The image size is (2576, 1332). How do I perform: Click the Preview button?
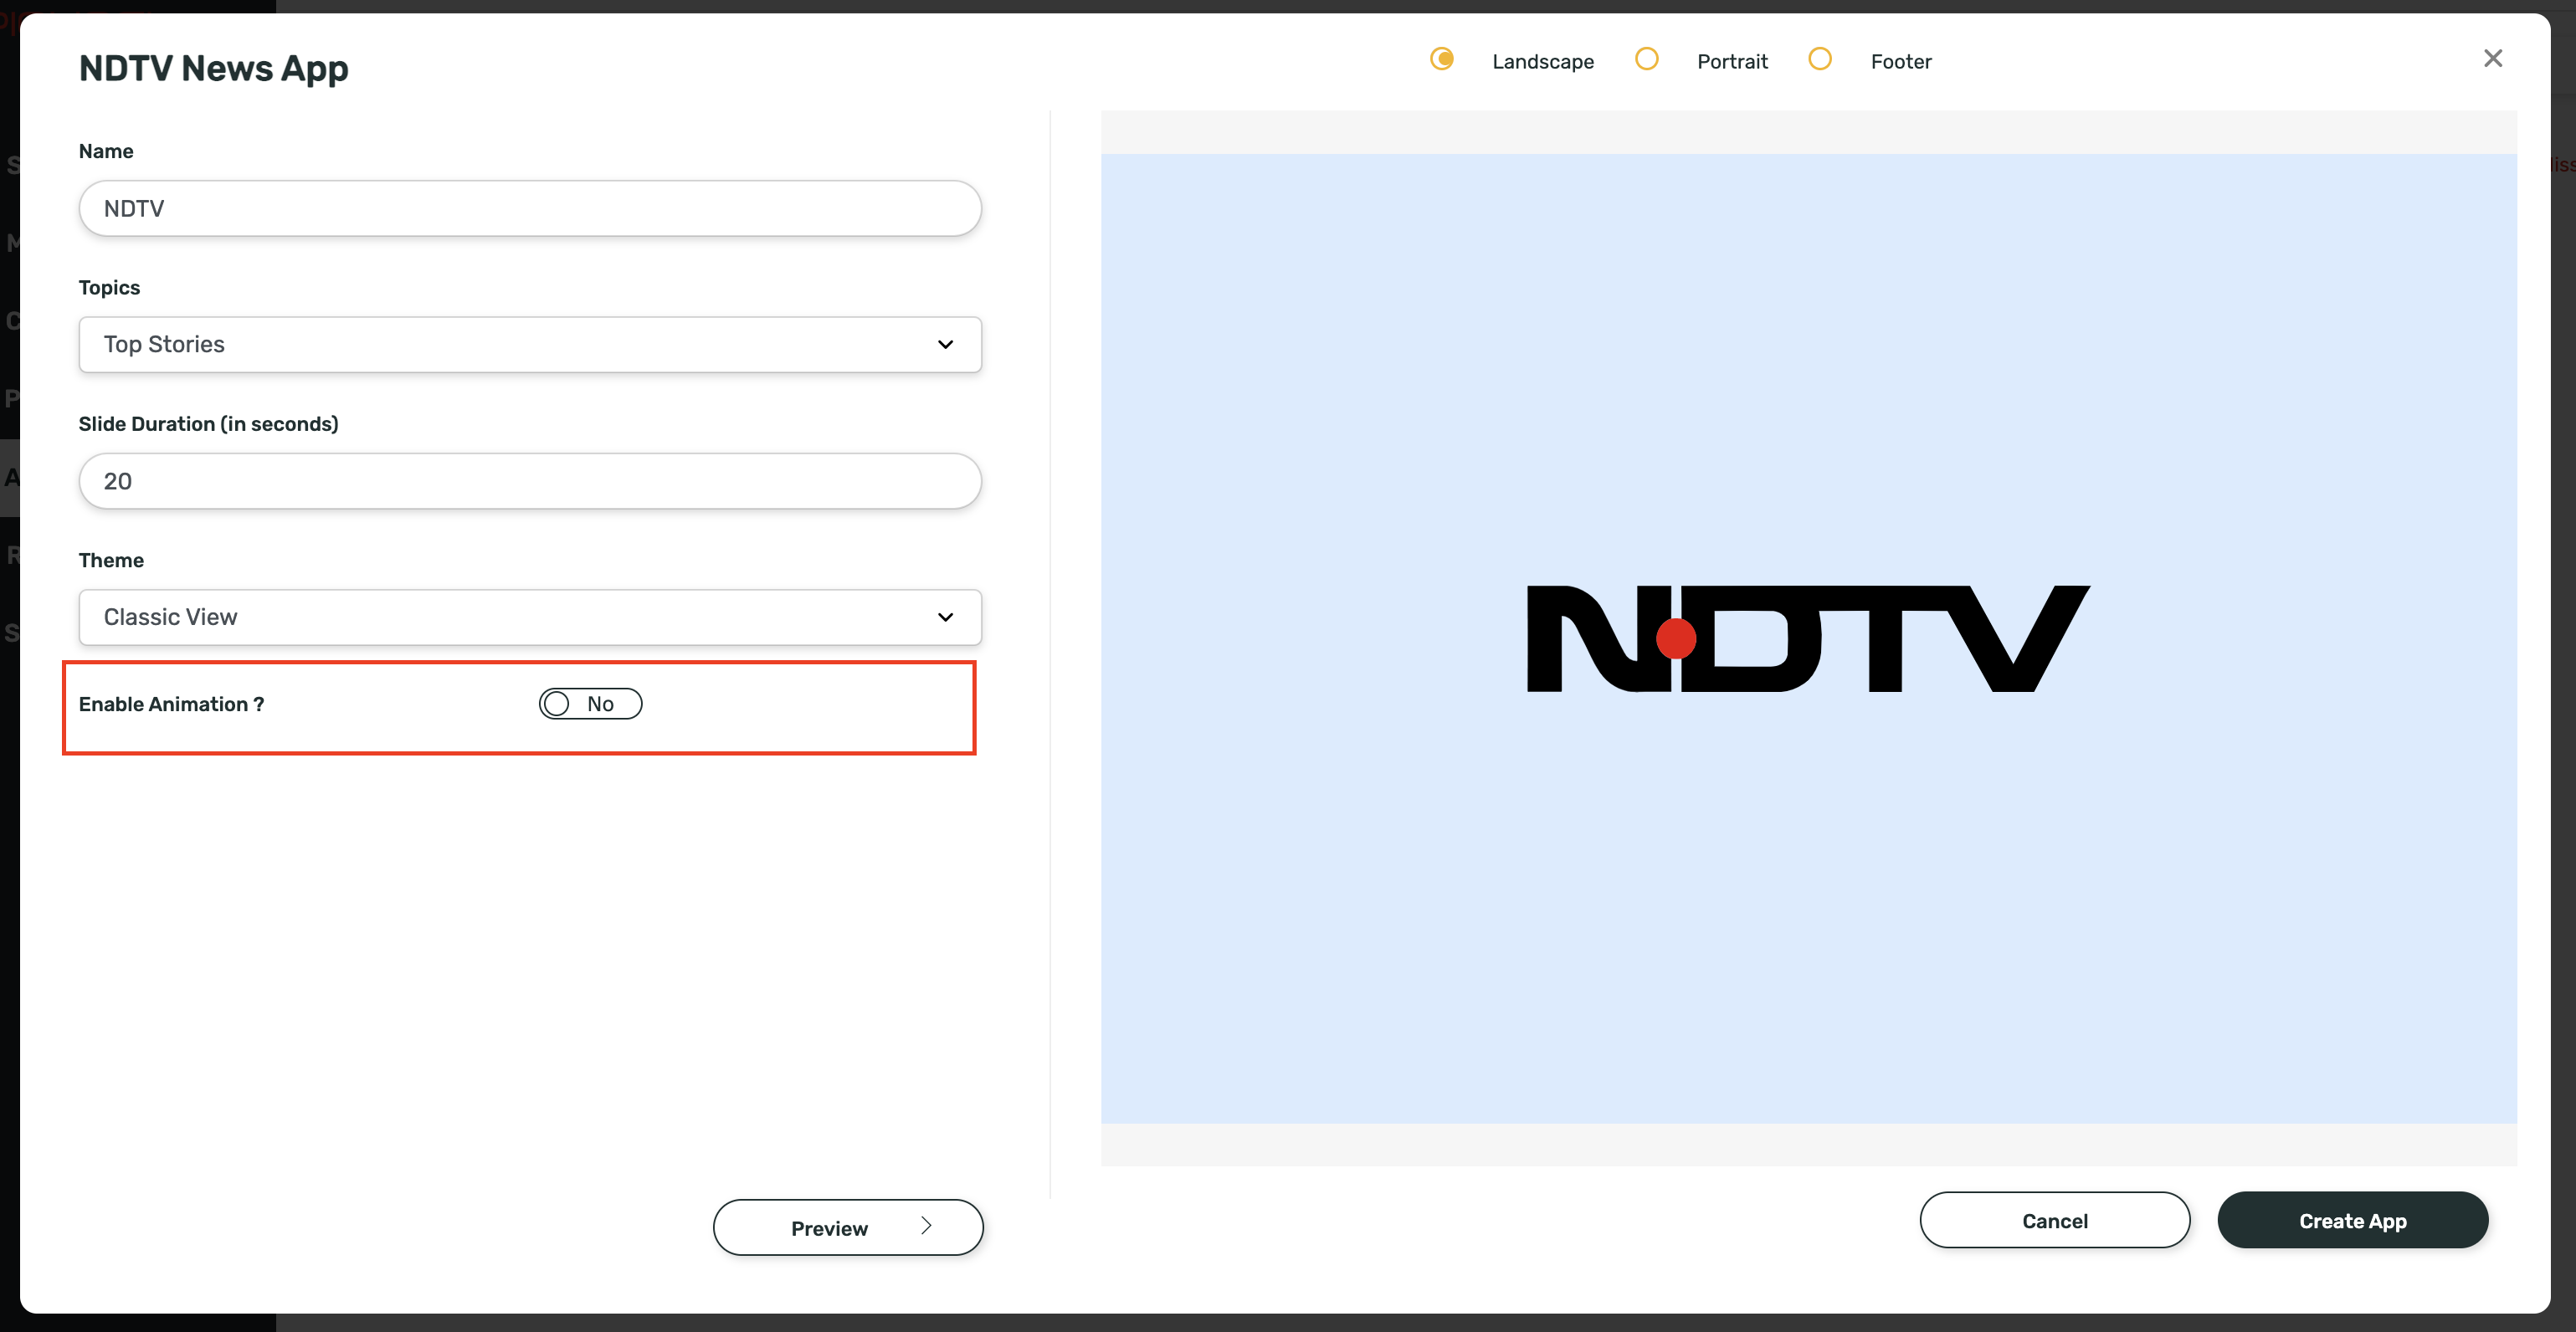tap(848, 1228)
